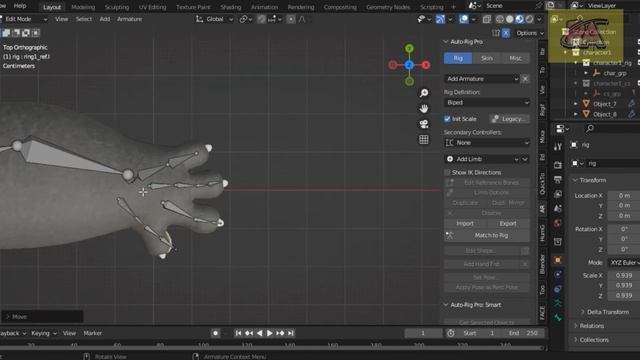Open the View Layer properties tab icon
The image size is (640, 360).
pyautogui.click(x=558, y=194)
